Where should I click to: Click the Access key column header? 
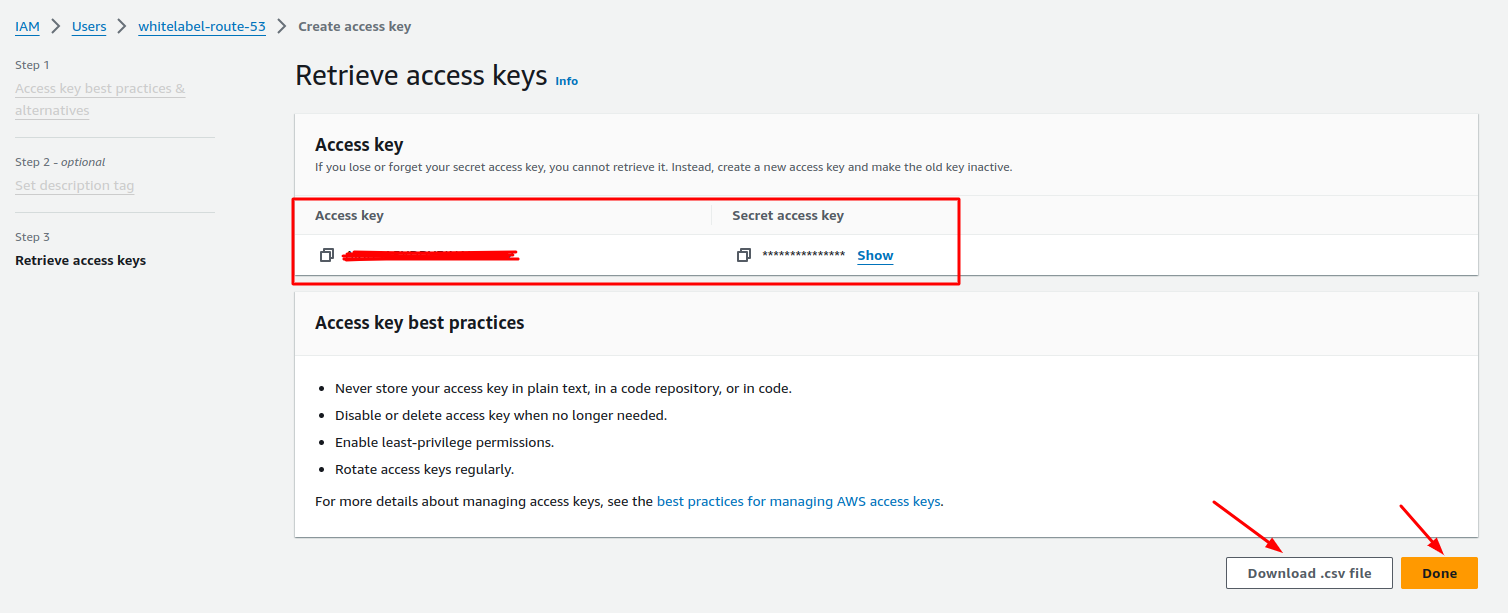(349, 215)
